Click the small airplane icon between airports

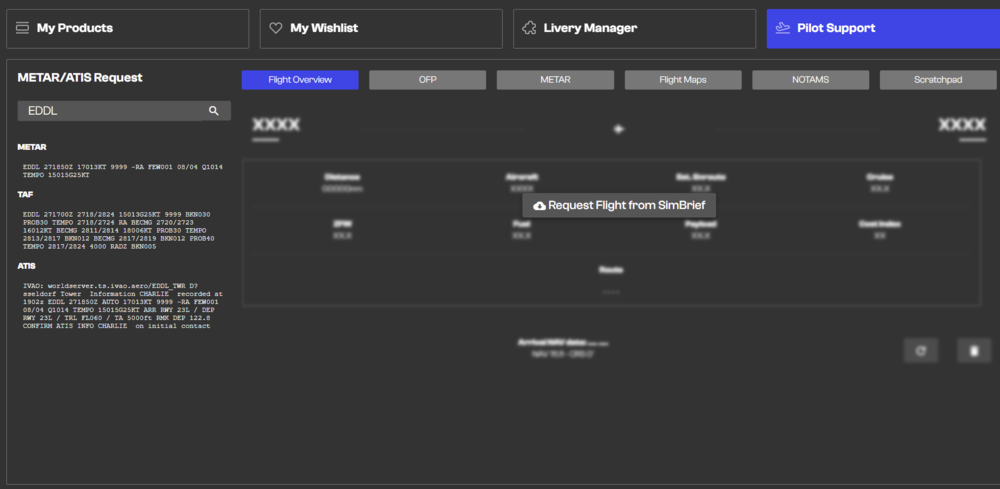pyautogui.click(x=619, y=129)
